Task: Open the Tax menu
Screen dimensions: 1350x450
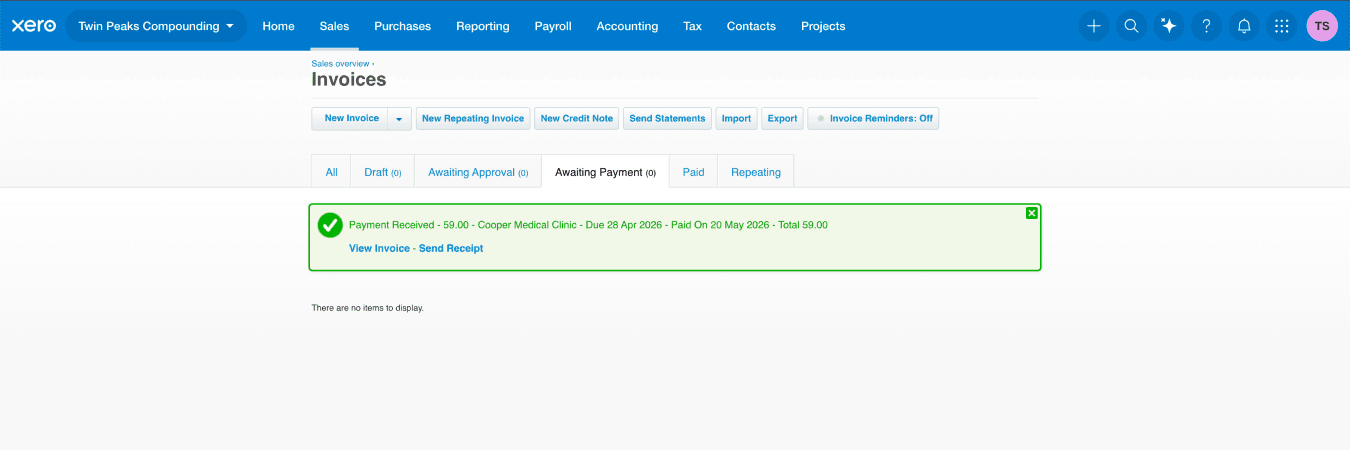Action: [692, 26]
